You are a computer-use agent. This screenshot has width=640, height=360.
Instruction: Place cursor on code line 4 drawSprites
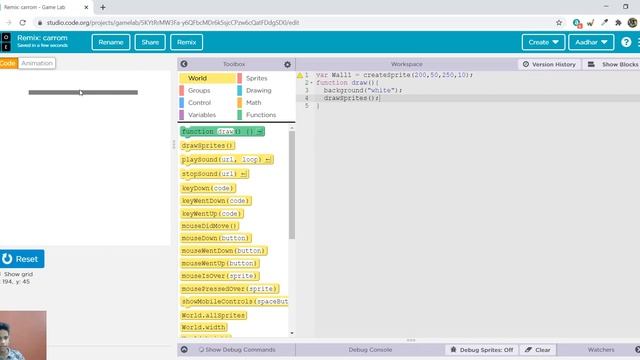tap(352, 98)
